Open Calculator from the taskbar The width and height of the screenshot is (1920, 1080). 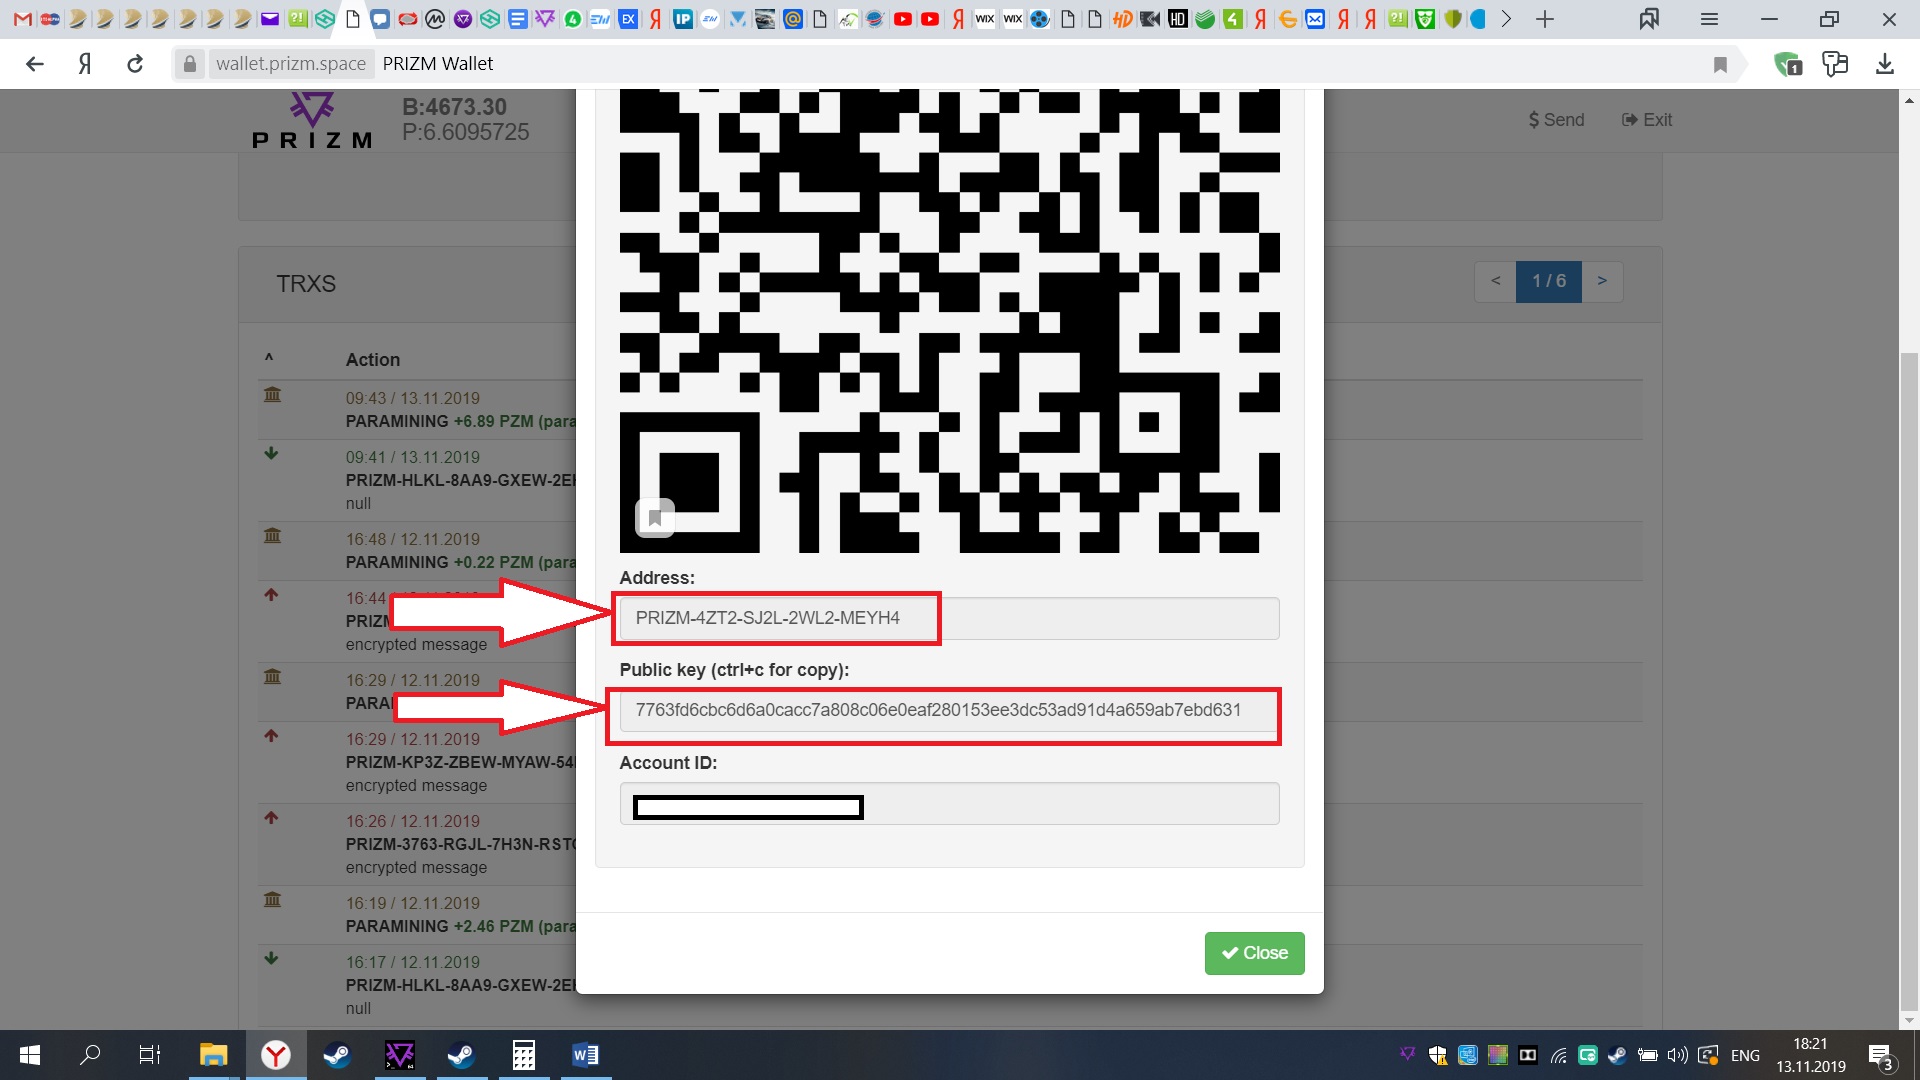[x=523, y=1055]
